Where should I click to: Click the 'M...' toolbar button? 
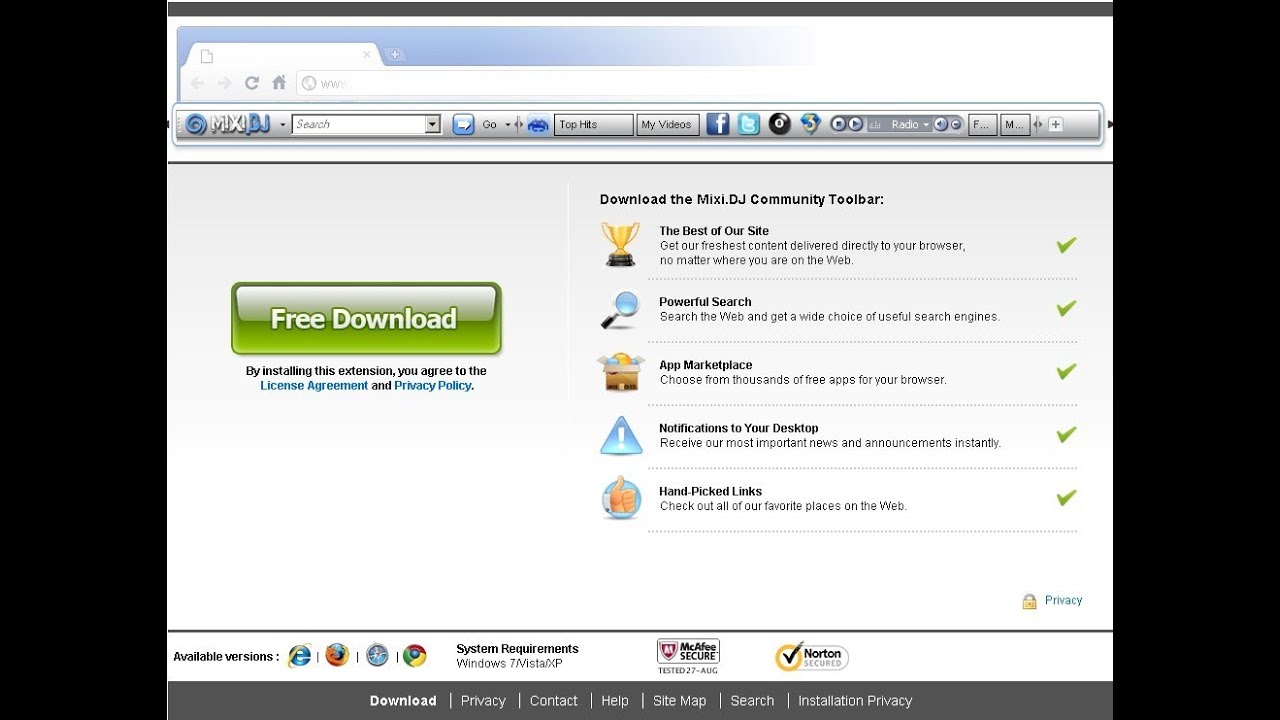click(1014, 124)
